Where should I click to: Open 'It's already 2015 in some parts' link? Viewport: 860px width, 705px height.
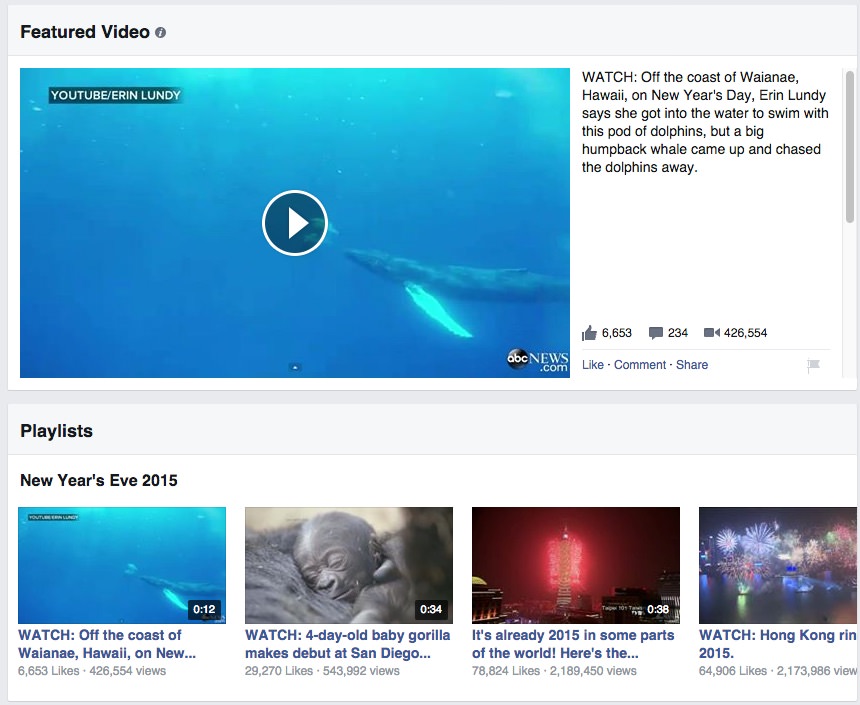[x=573, y=644]
